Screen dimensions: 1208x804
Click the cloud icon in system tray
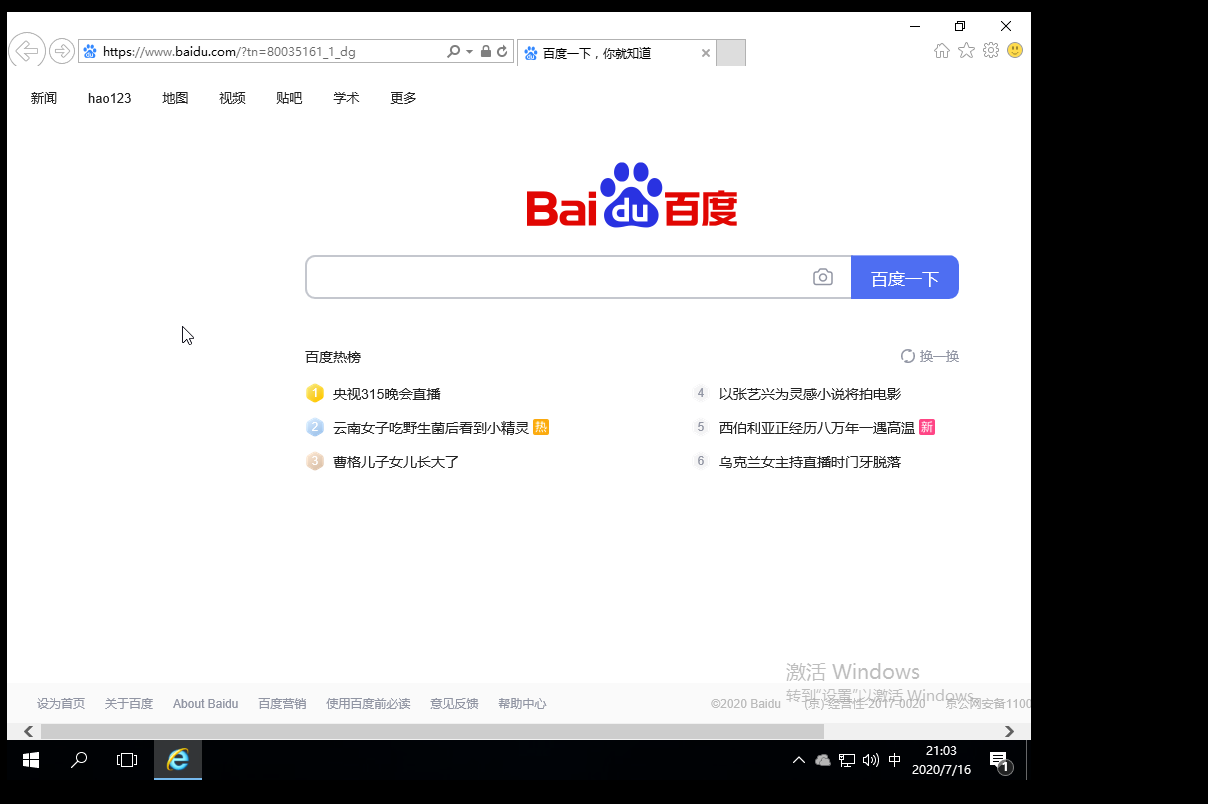(x=823, y=760)
